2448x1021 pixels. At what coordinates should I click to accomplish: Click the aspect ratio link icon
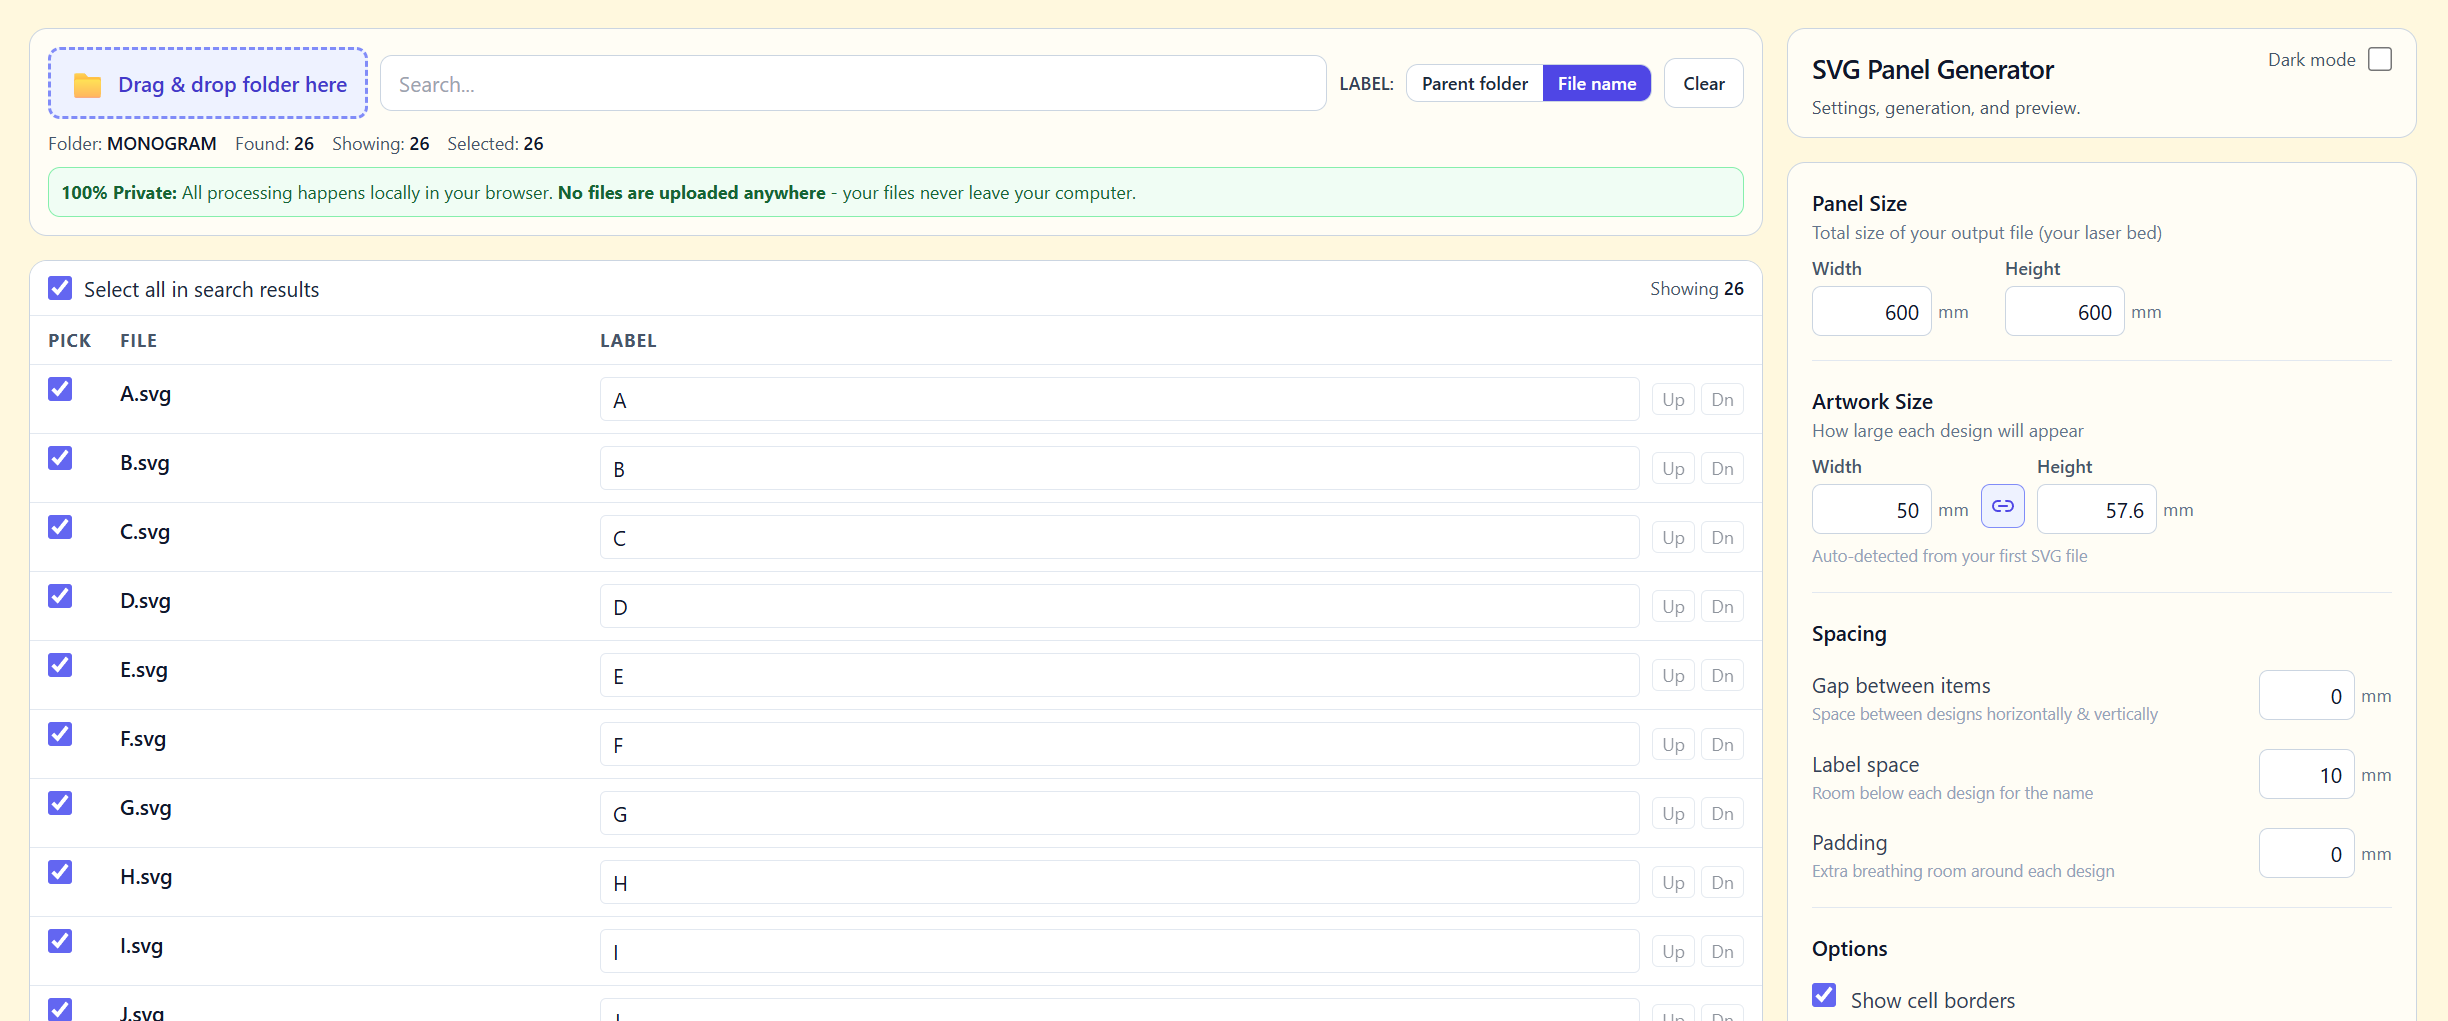point(2002,507)
